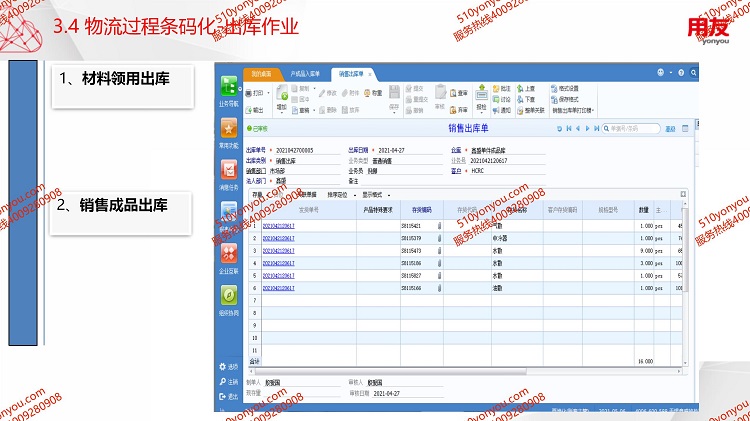Switch to the 我的桌面 tab

coord(261,74)
